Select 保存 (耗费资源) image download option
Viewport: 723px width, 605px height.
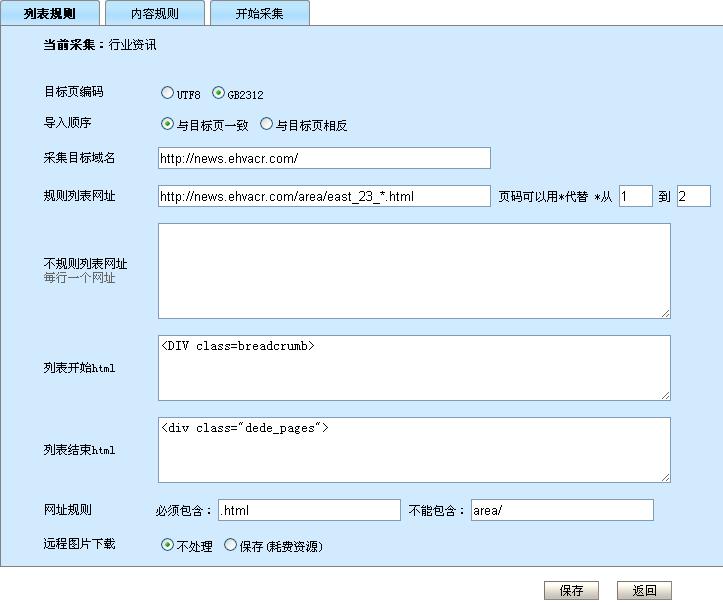coord(230,546)
